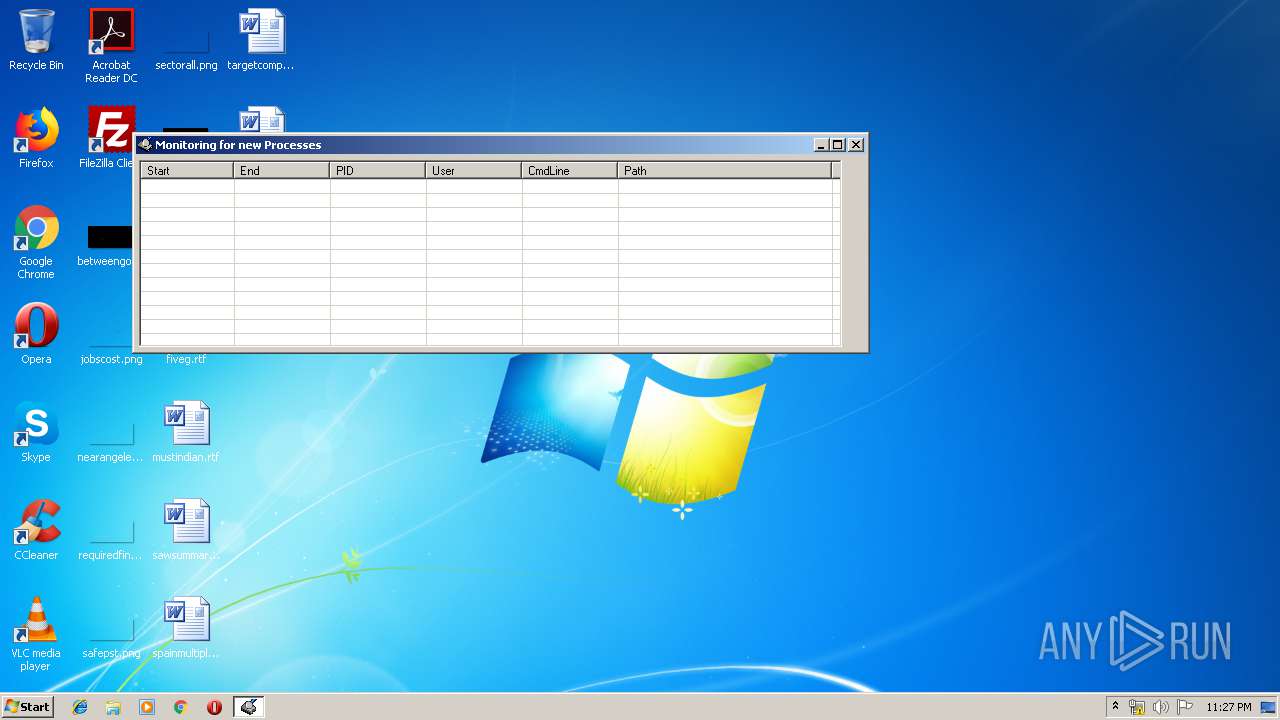This screenshot has width=1280, height=720.
Task: Maximize the Monitoring for new Processes window
Action: click(838, 145)
